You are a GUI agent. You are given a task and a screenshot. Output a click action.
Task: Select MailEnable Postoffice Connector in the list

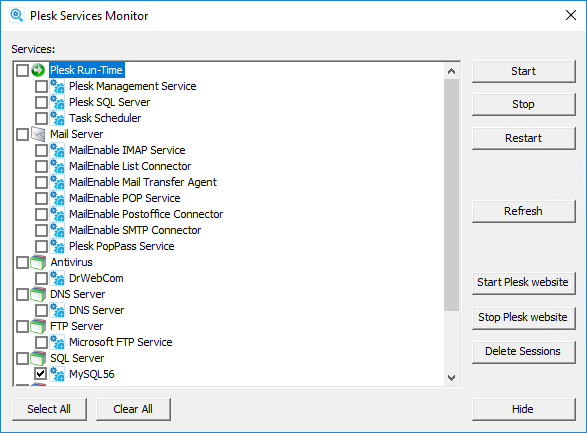click(146, 214)
